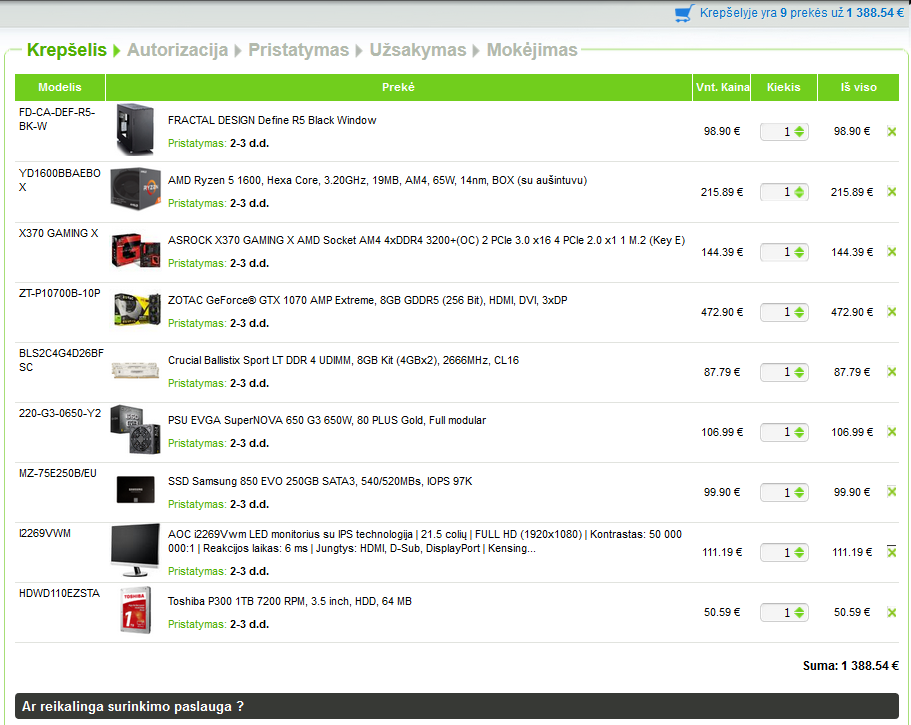Screen dimensions: 911x725
Task: Open cart summary link showing 9 prekės
Action: click(x=802, y=13)
